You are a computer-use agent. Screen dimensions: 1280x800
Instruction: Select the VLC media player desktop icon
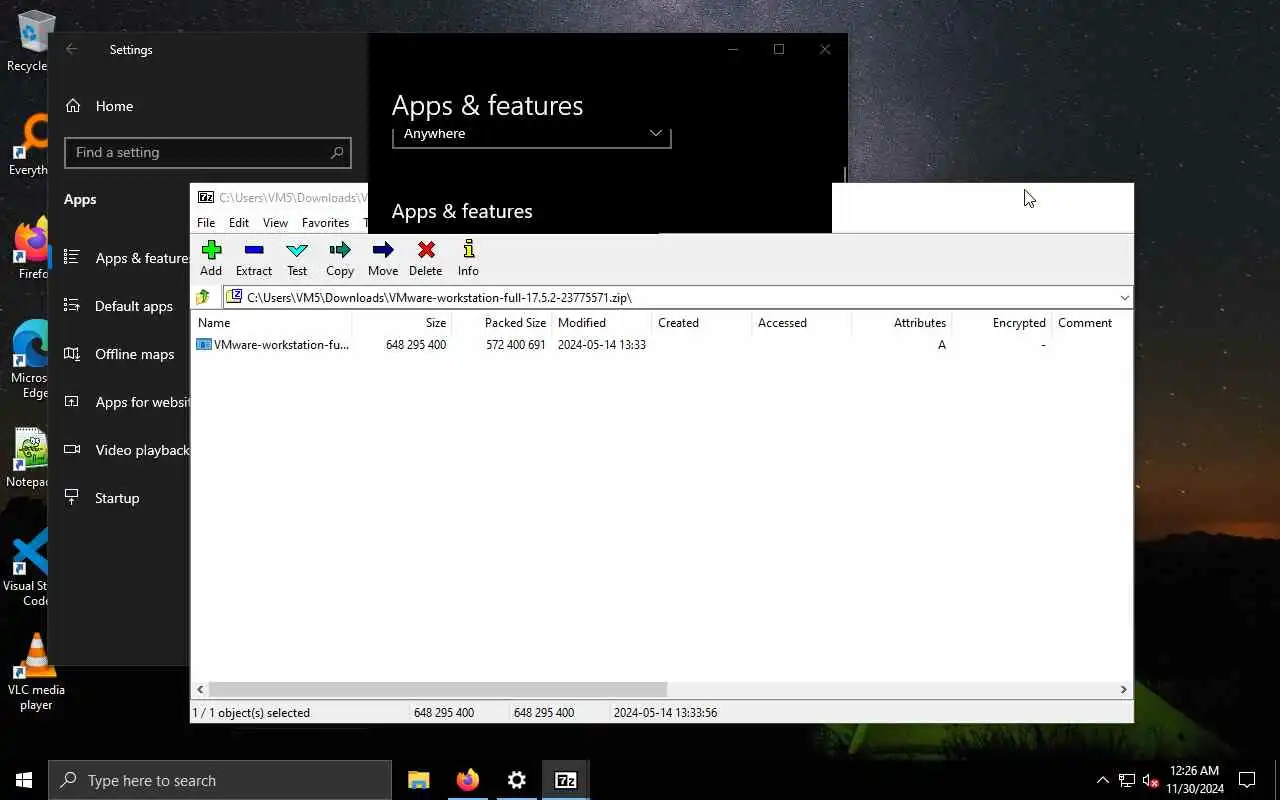[36, 672]
